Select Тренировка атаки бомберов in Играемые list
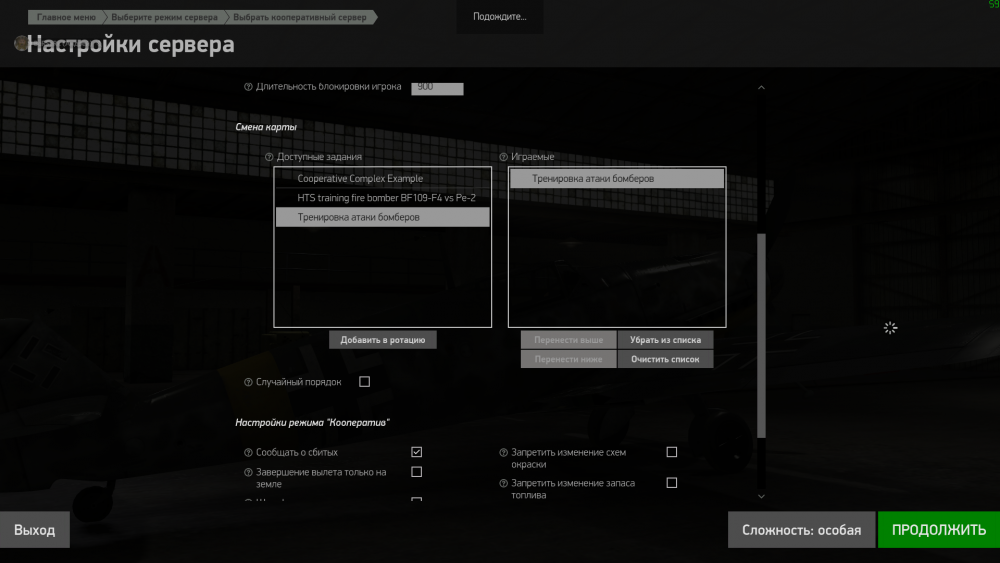 (617, 179)
